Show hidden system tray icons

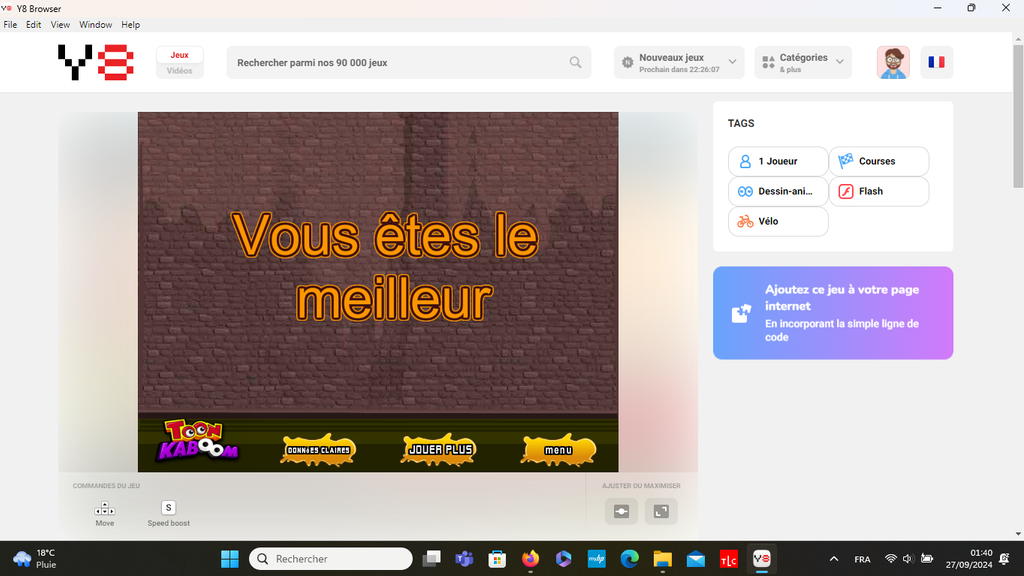834,559
